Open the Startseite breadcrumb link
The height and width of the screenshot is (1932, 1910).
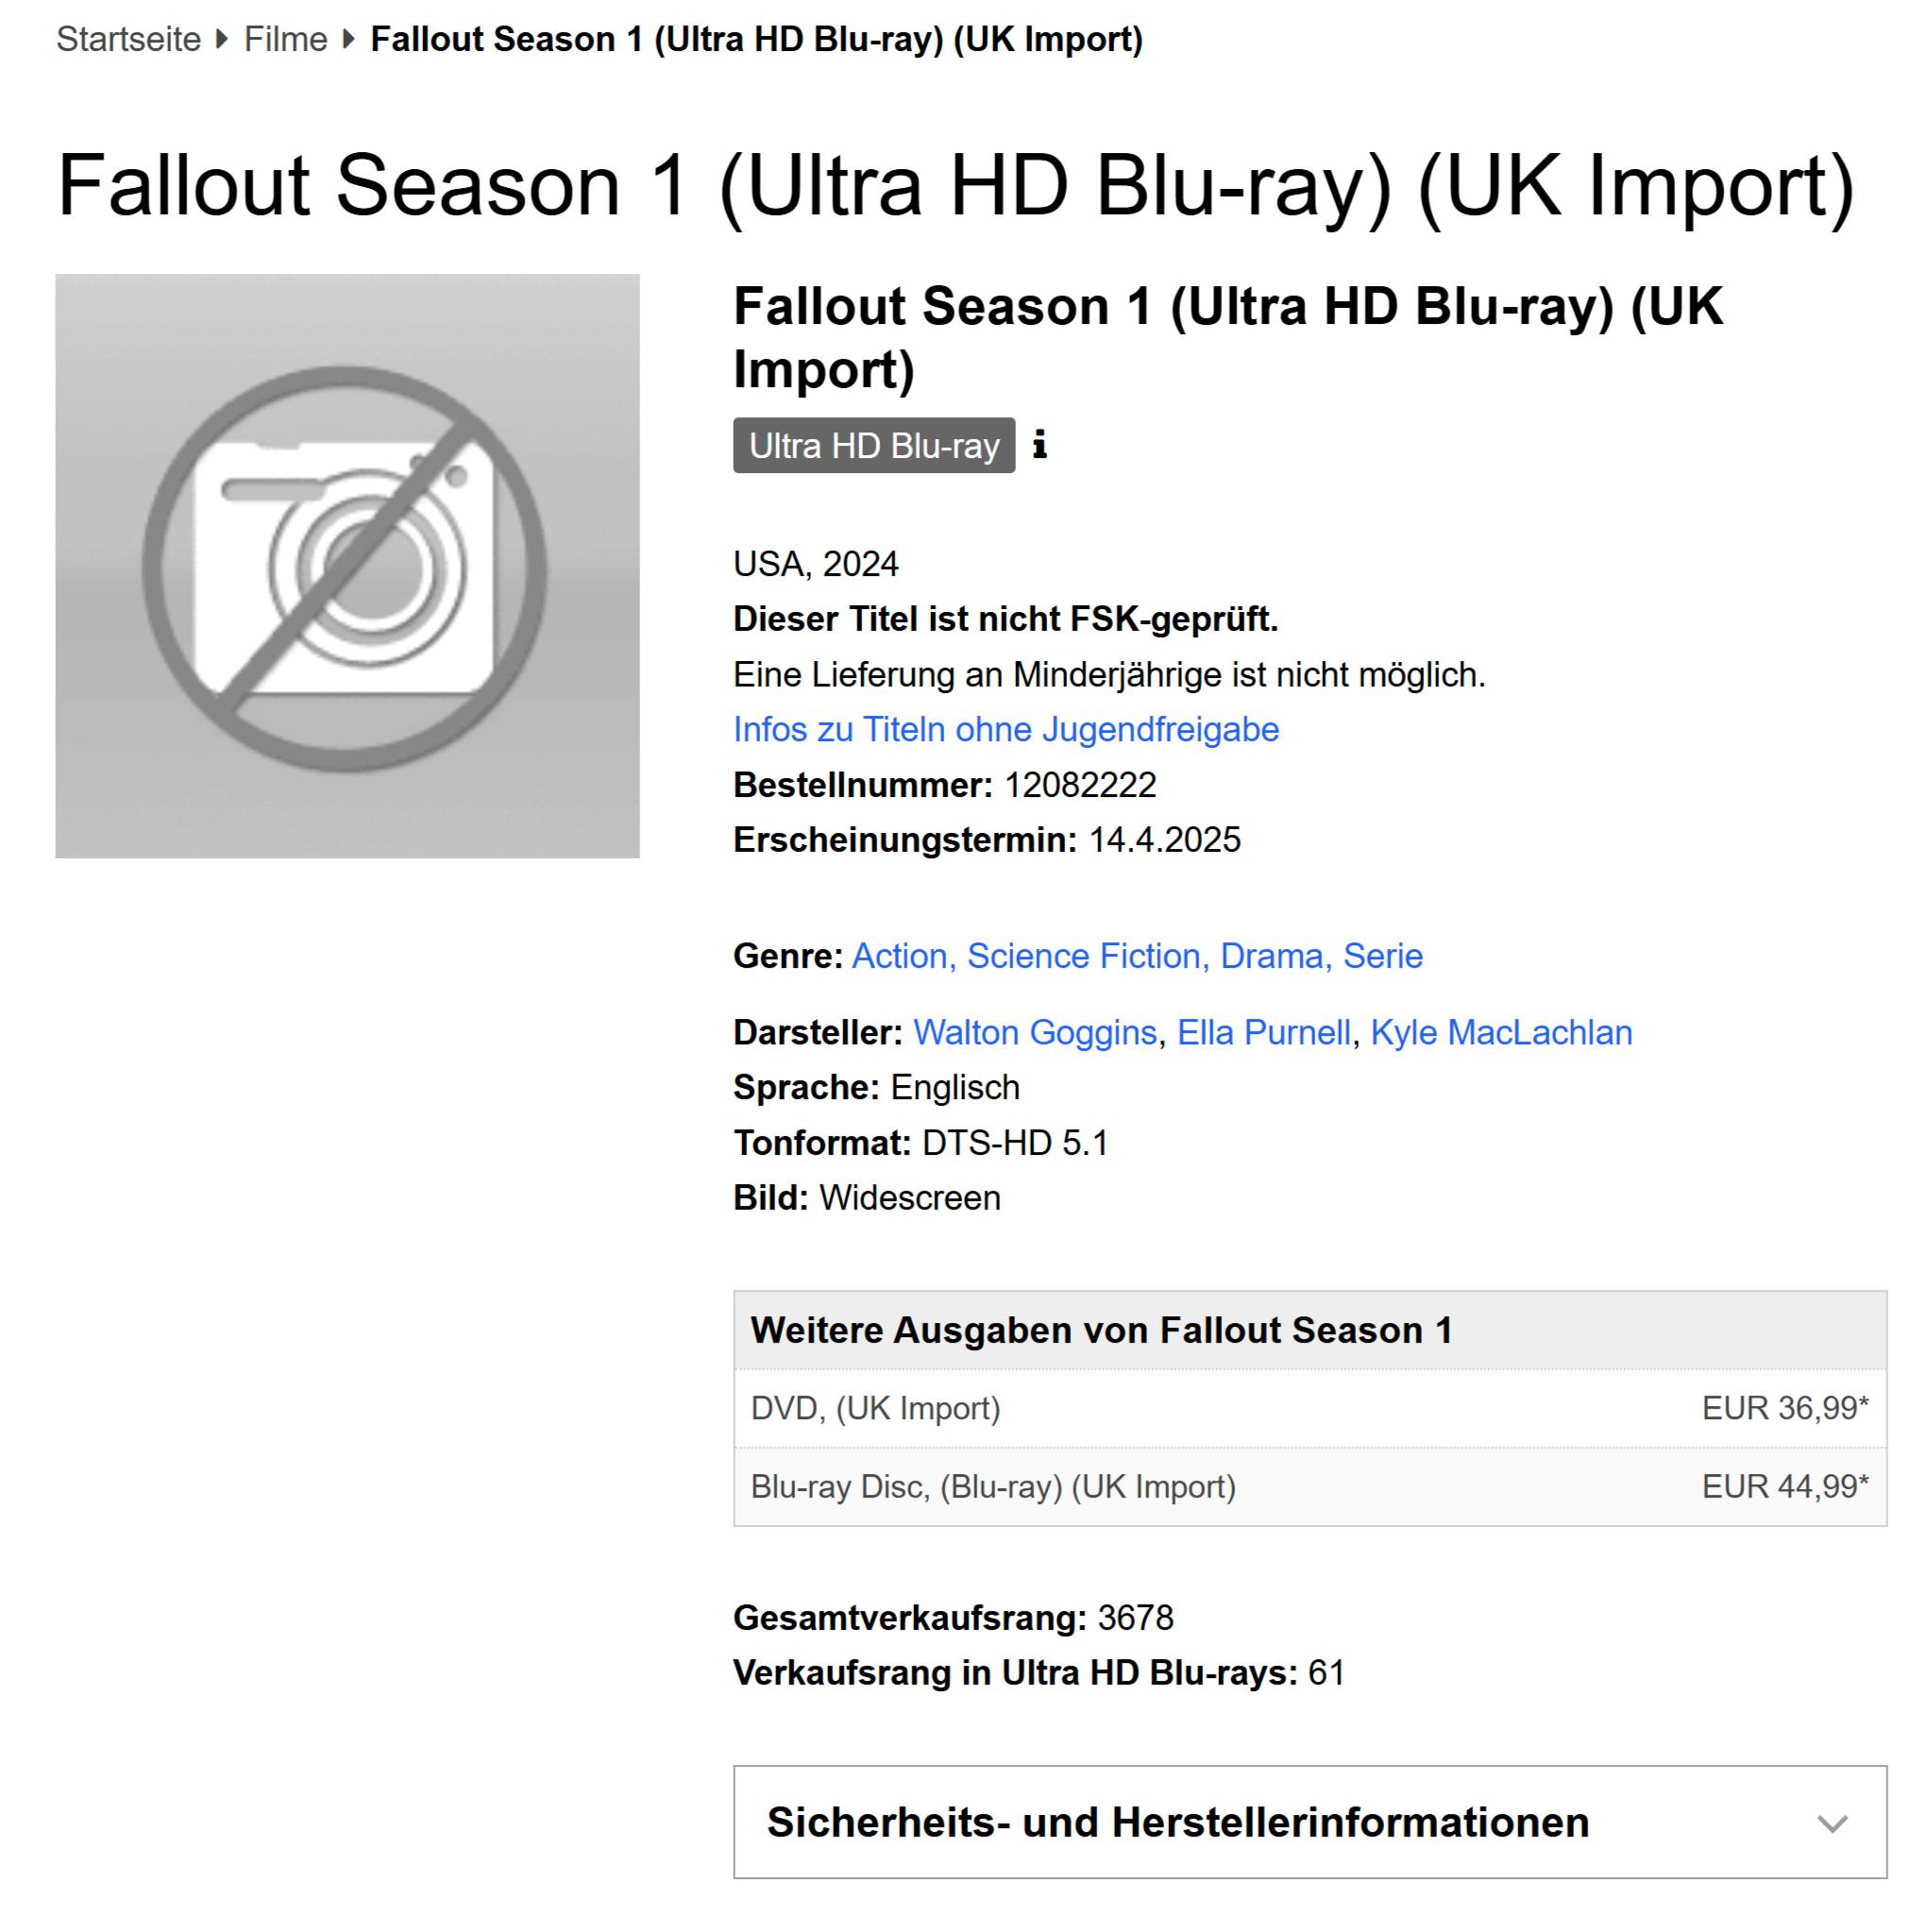[128, 39]
